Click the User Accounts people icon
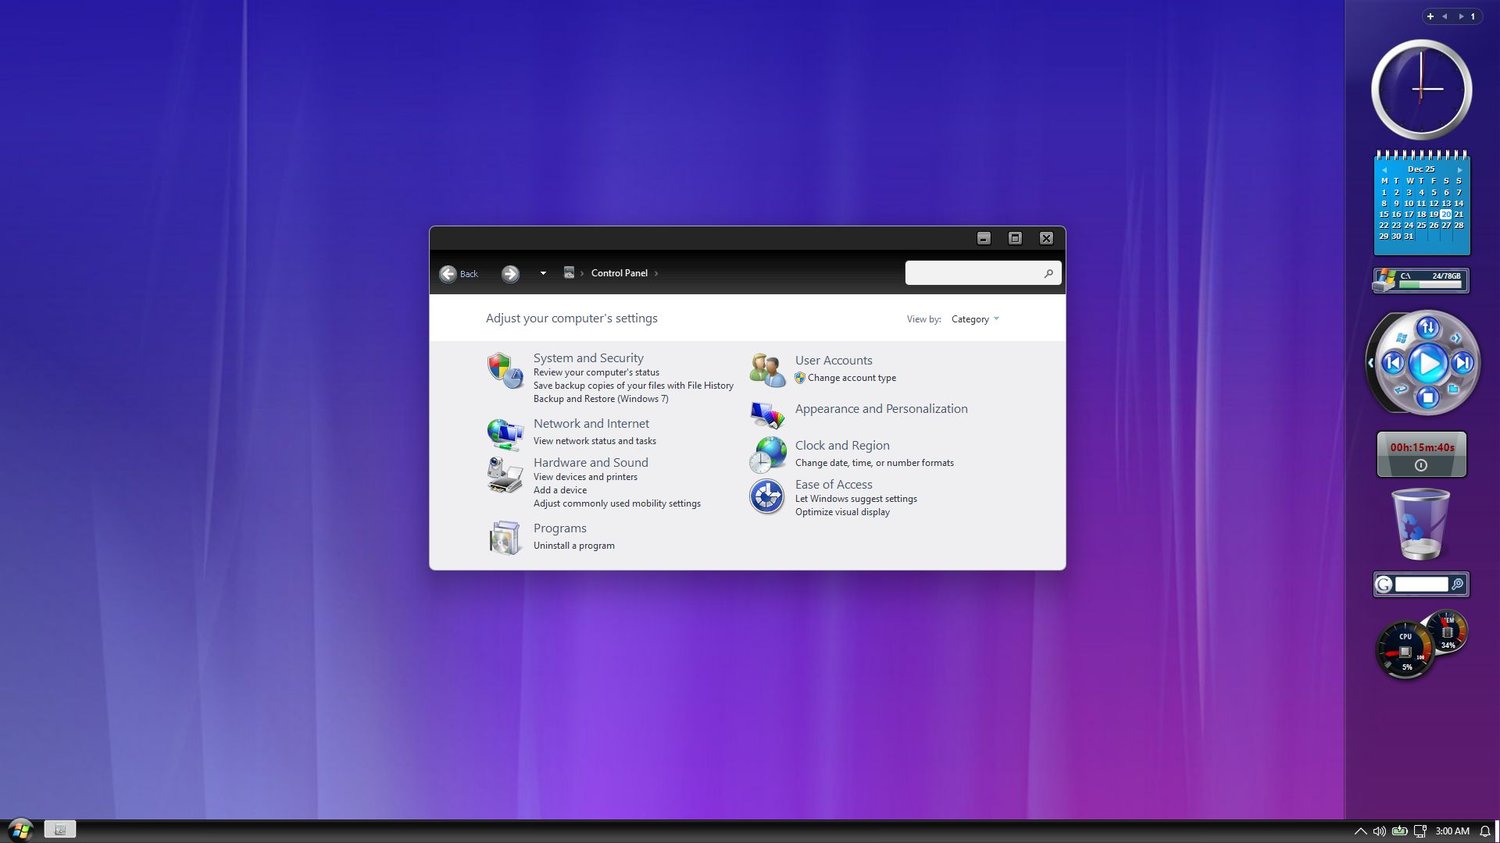1500x843 pixels. [x=767, y=370]
